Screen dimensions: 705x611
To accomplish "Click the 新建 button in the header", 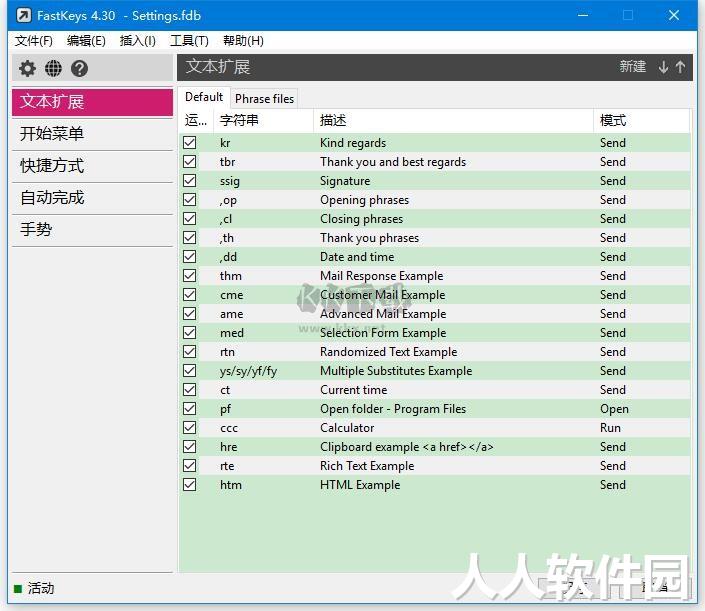I will 632,67.
